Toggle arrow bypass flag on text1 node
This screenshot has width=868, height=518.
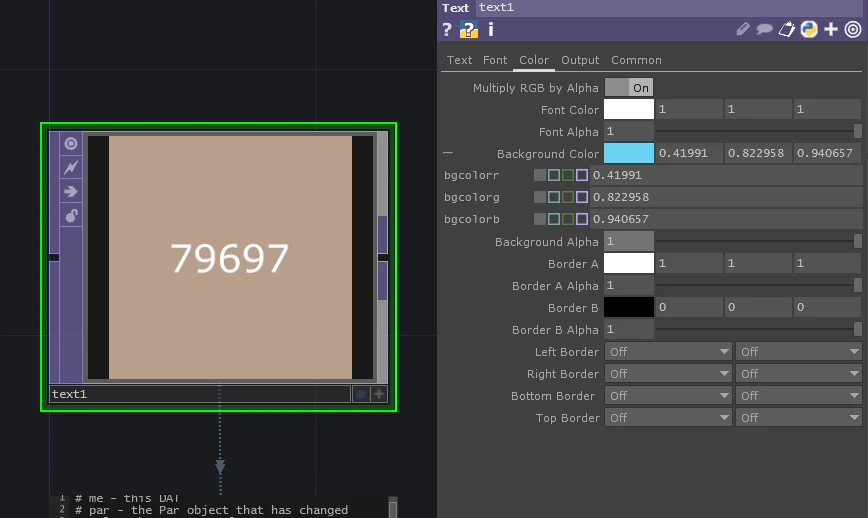71,191
